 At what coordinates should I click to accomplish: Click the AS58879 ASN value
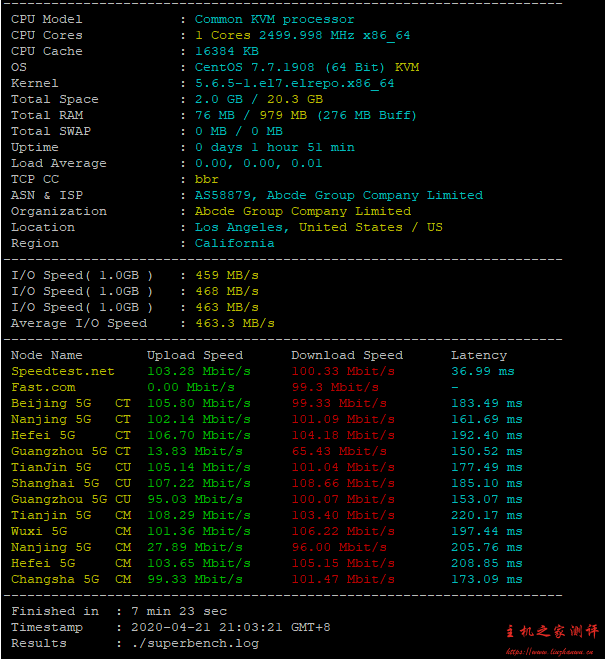coord(223,195)
